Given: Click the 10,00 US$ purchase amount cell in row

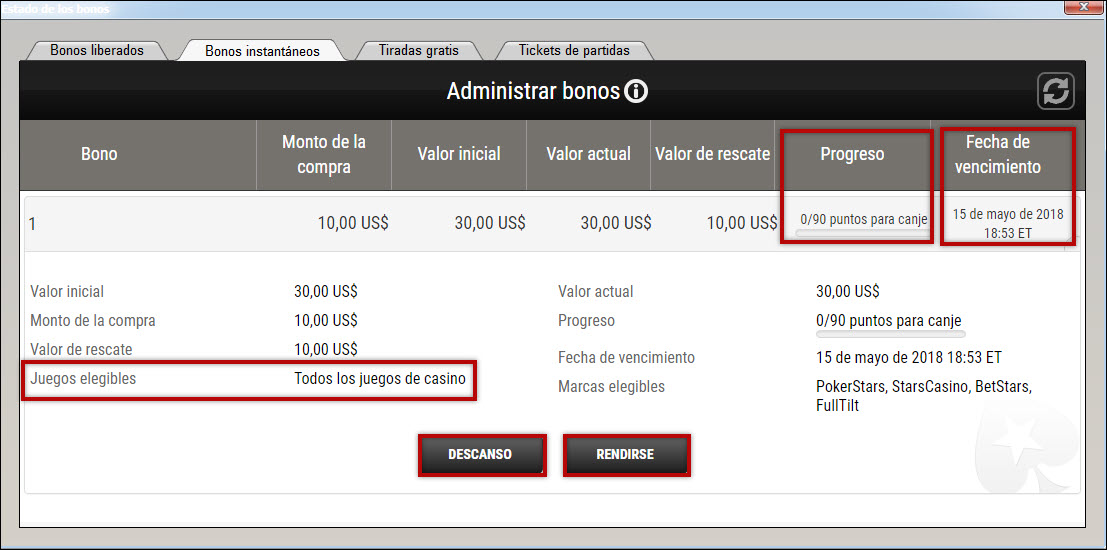Looking at the screenshot, I should tap(353, 223).
